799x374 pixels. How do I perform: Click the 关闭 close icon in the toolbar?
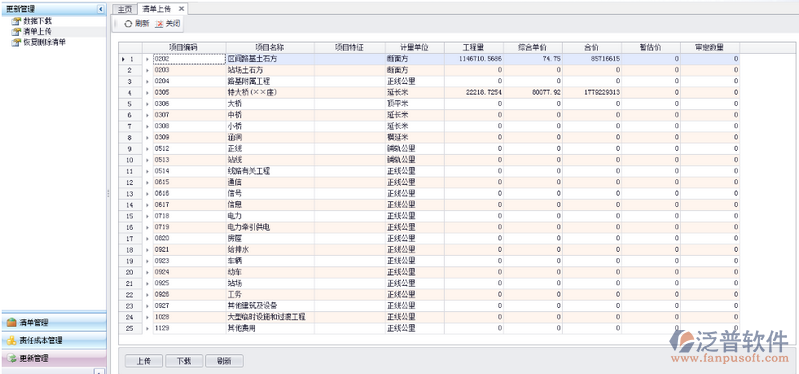[x=159, y=23]
